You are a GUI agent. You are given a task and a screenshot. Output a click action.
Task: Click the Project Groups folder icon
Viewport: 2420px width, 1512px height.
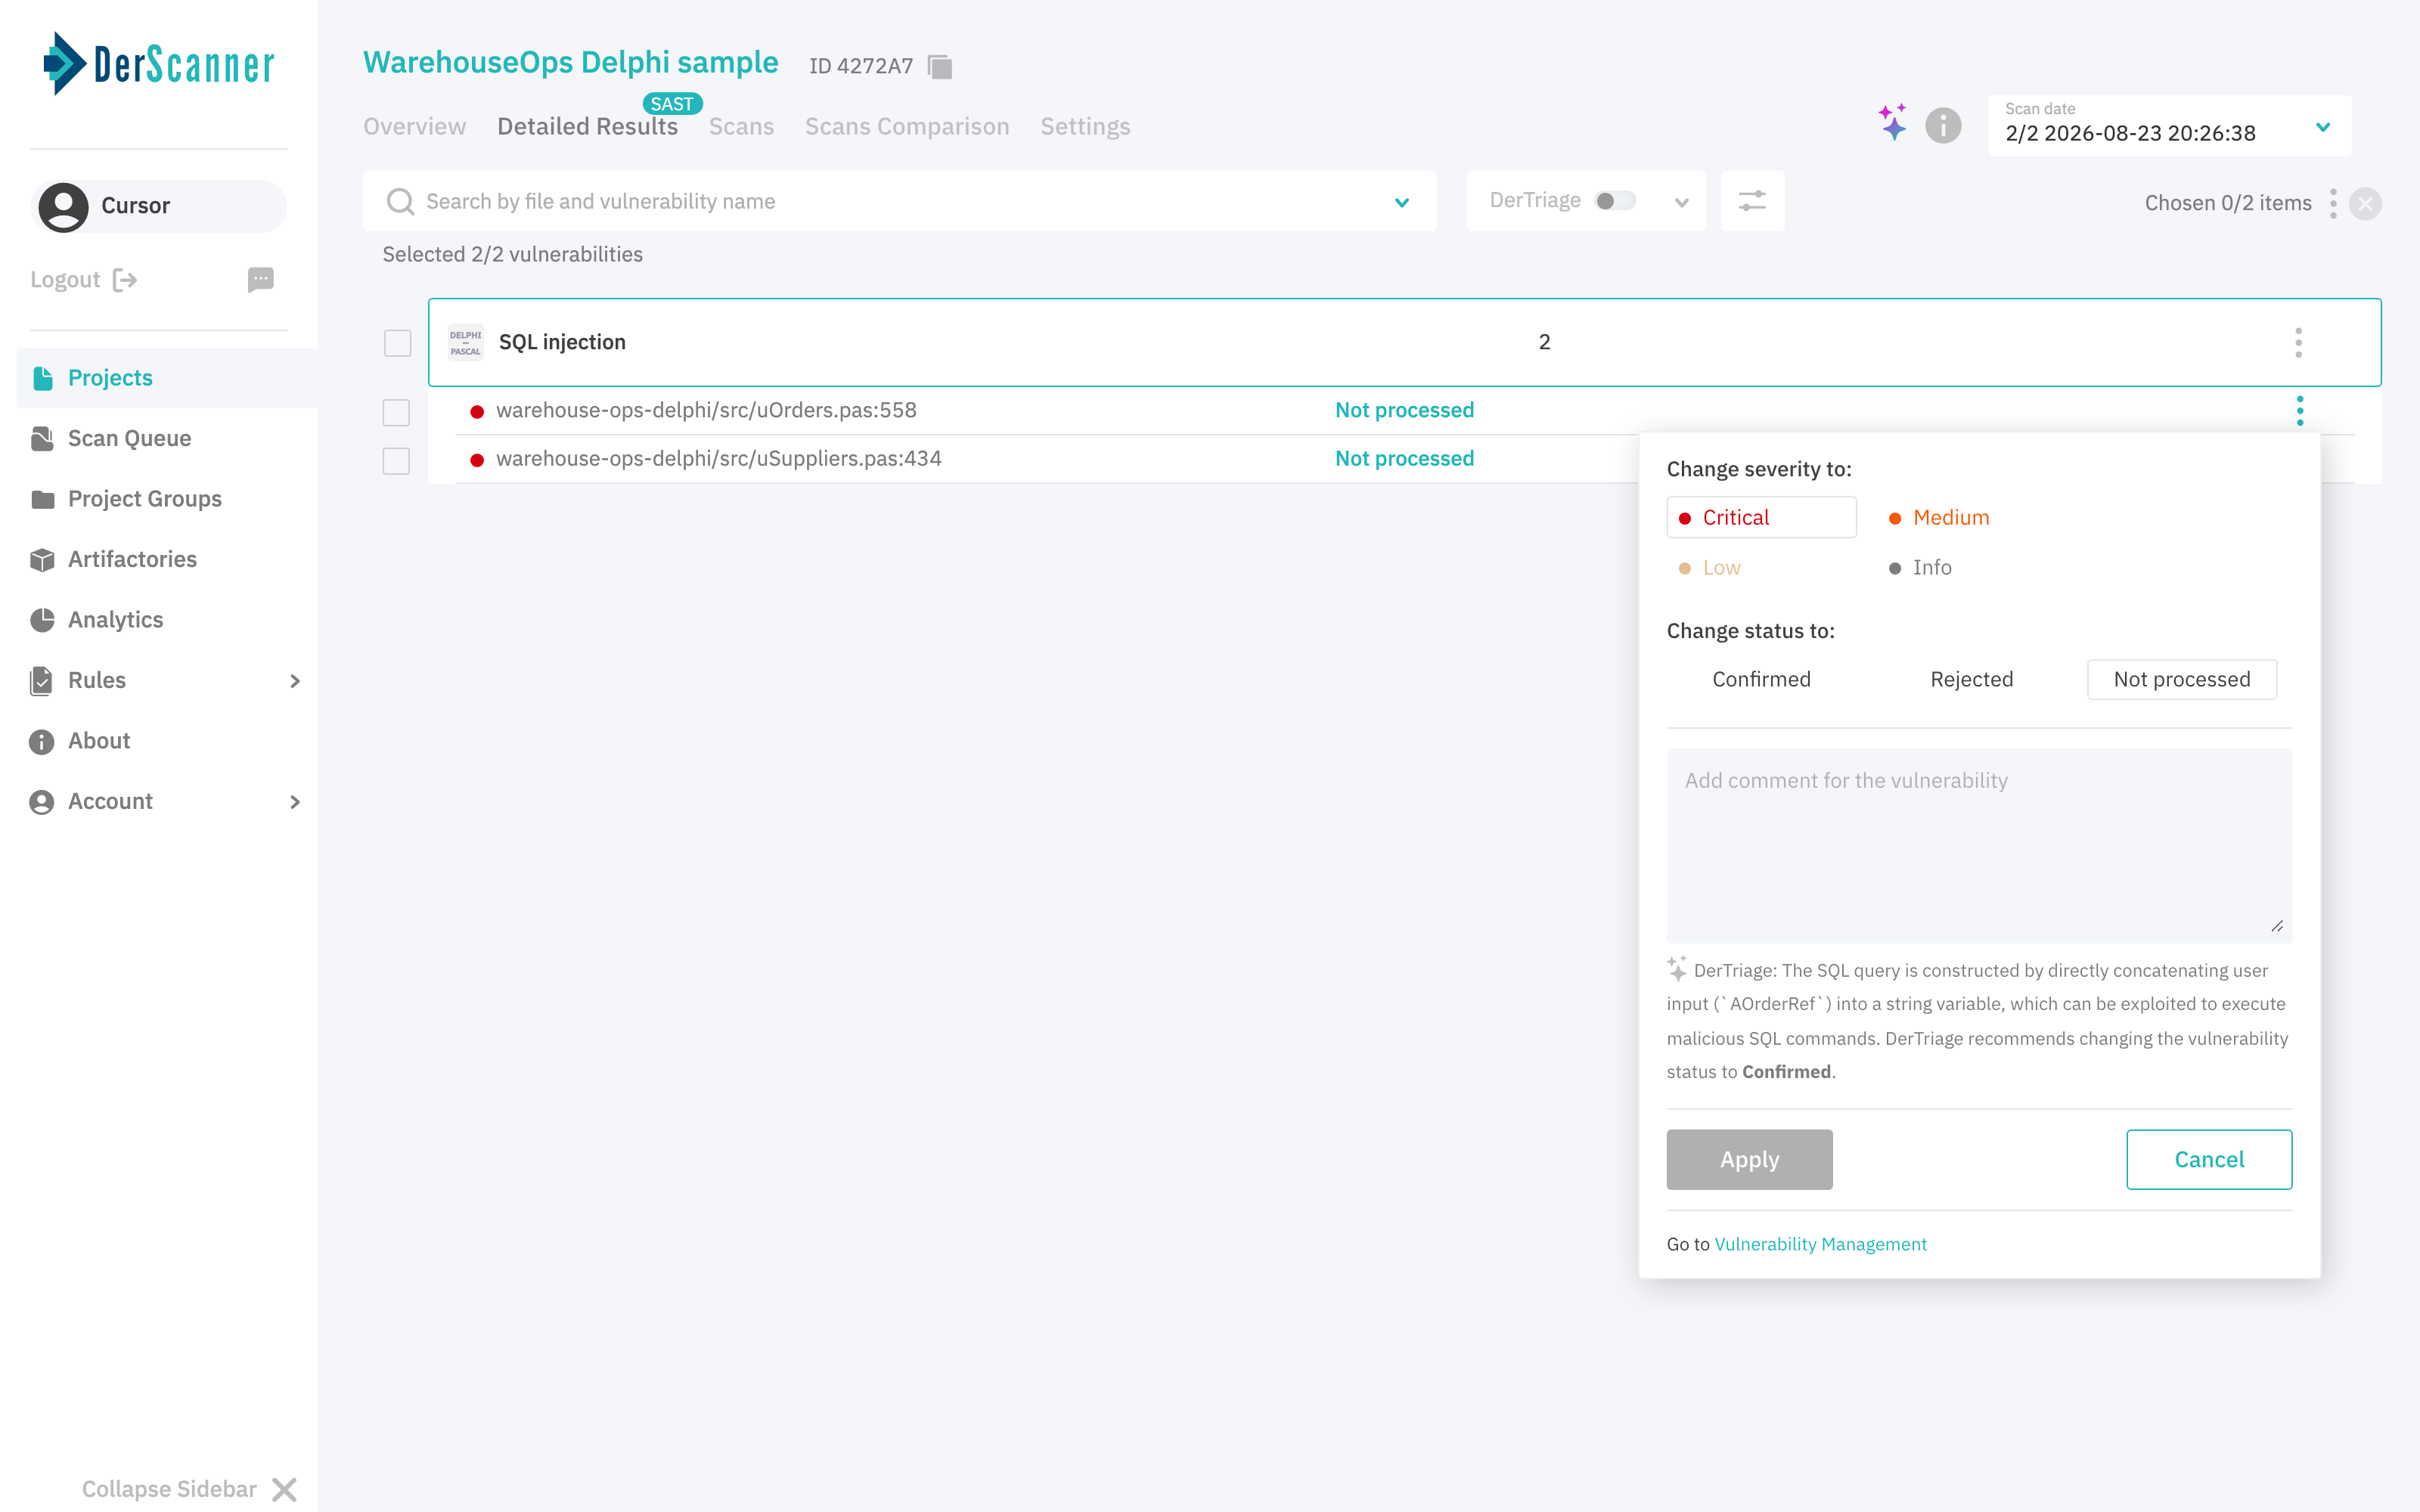(x=42, y=499)
